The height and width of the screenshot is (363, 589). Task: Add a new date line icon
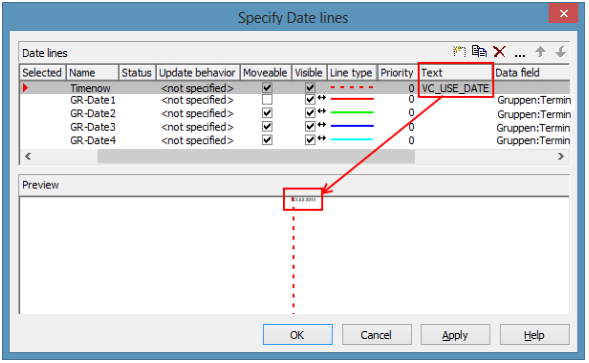click(x=459, y=51)
